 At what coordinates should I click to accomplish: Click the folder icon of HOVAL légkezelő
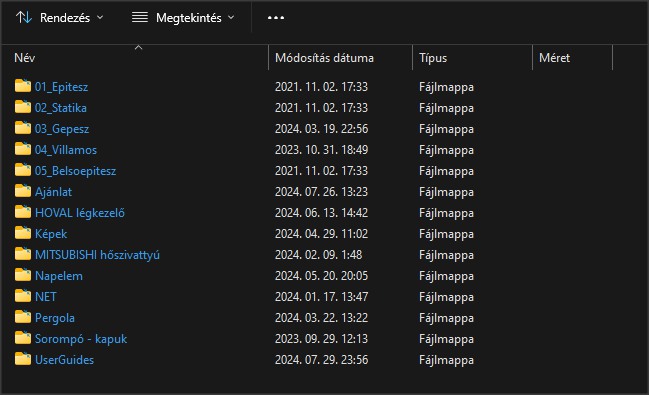23,212
